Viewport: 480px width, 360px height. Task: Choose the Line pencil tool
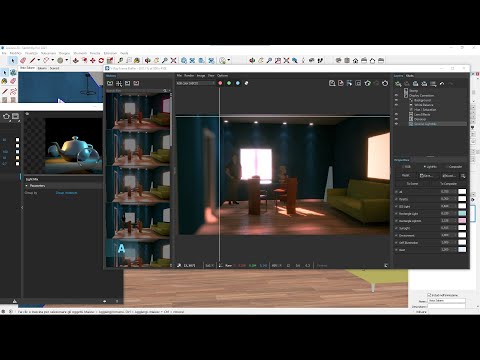click(x=32, y=60)
